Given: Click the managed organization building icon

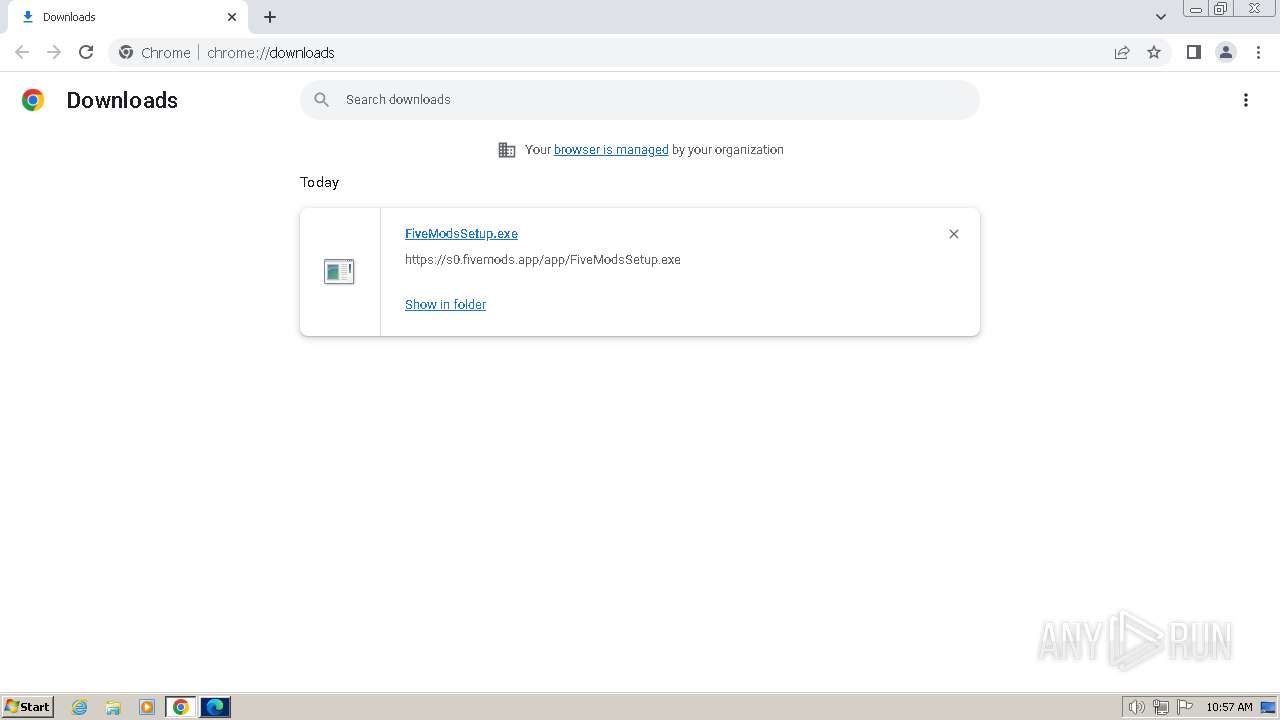Looking at the screenshot, I should pyautogui.click(x=507, y=150).
